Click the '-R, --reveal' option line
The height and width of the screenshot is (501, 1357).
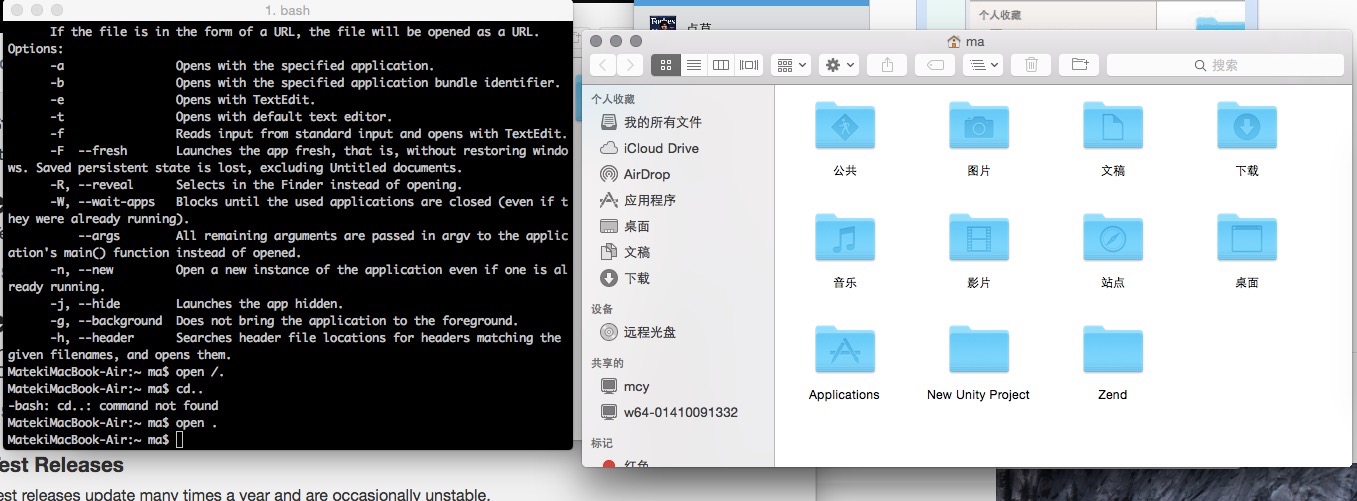pyautogui.click(x=255, y=185)
